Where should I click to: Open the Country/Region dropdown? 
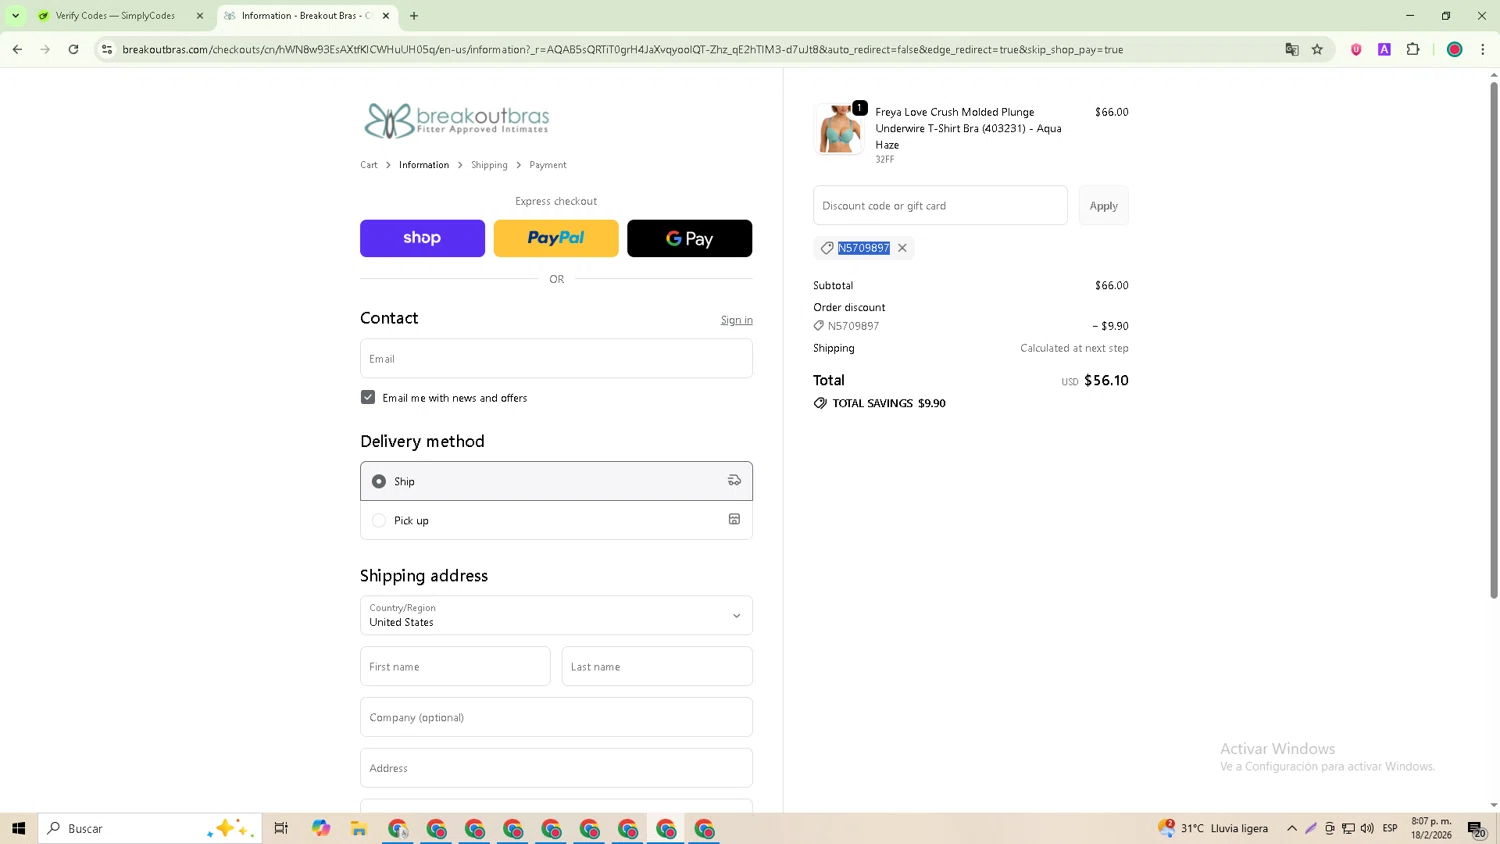(556, 615)
